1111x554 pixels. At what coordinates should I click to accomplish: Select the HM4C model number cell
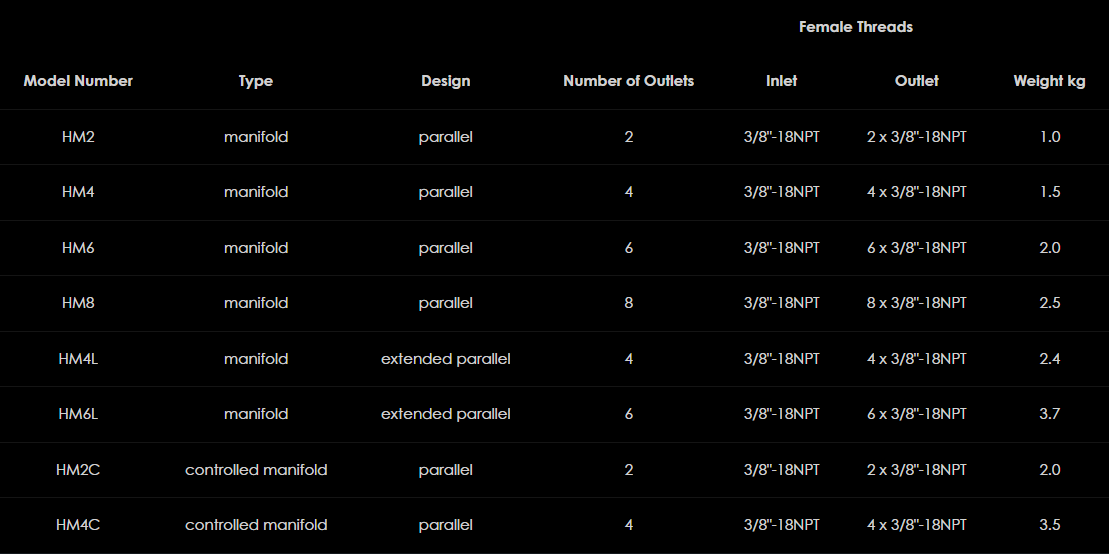tap(78, 525)
